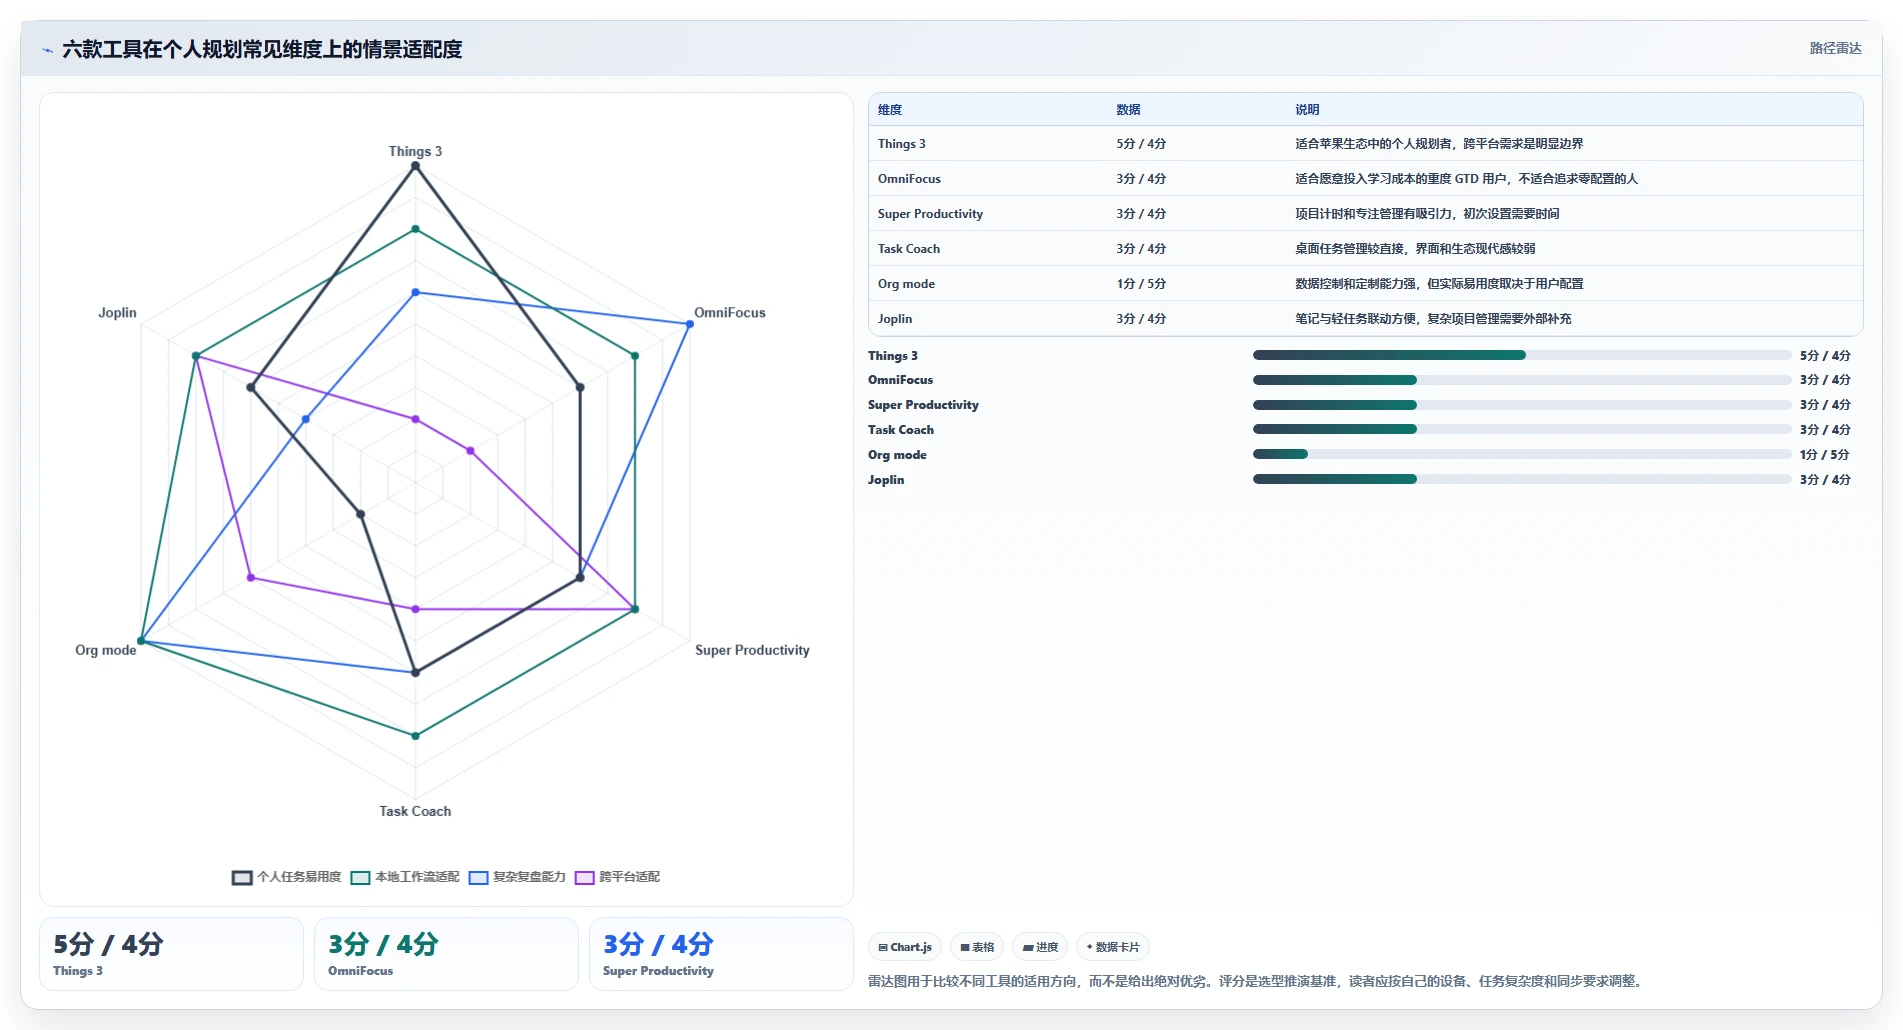1903x1030 pixels.
Task: Click the Task Coach progress bar
Action: [x=1522, y=429]
